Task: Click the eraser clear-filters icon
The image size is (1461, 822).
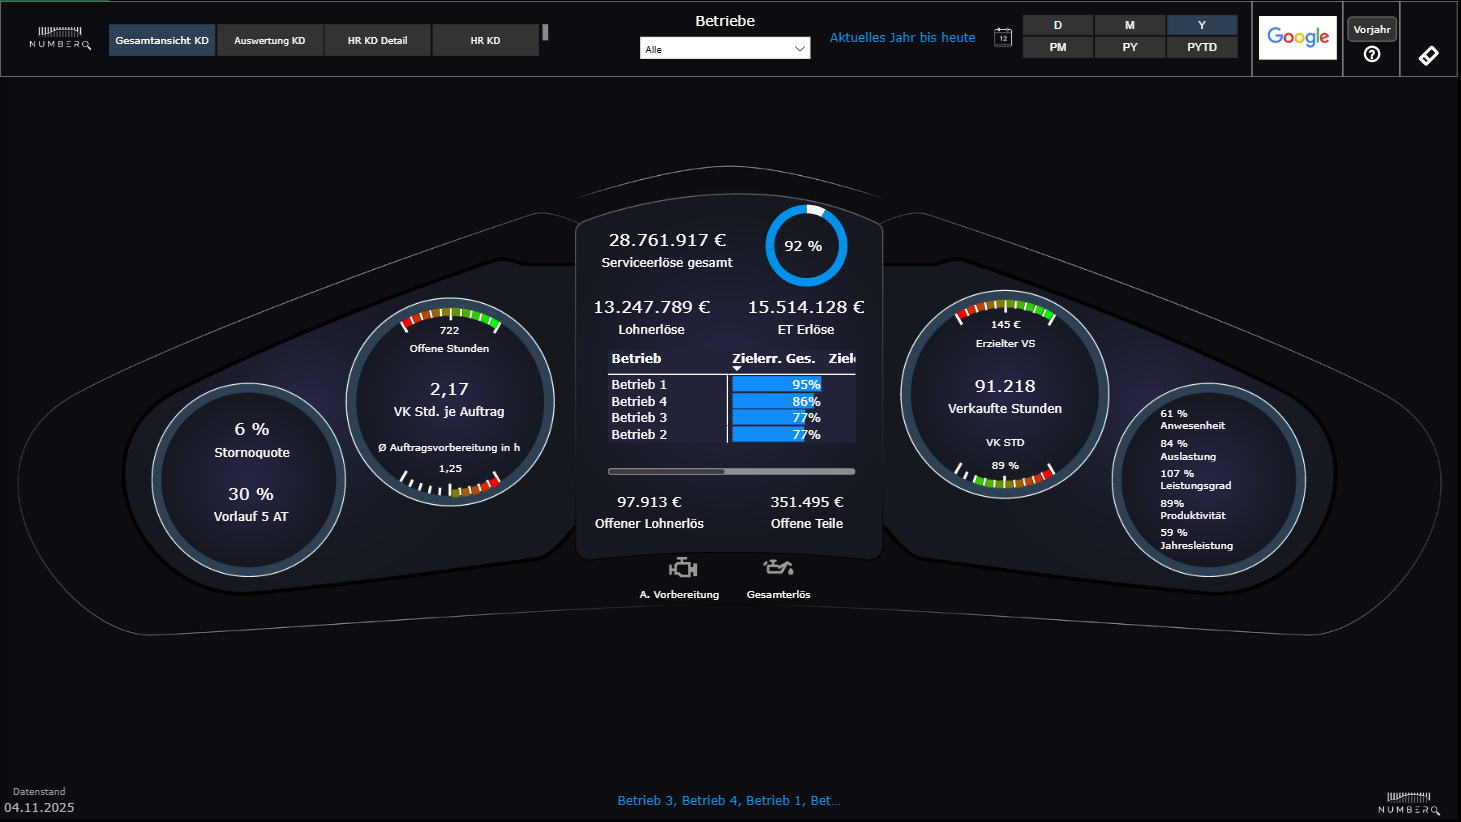Action: (x=1429, y=56)
